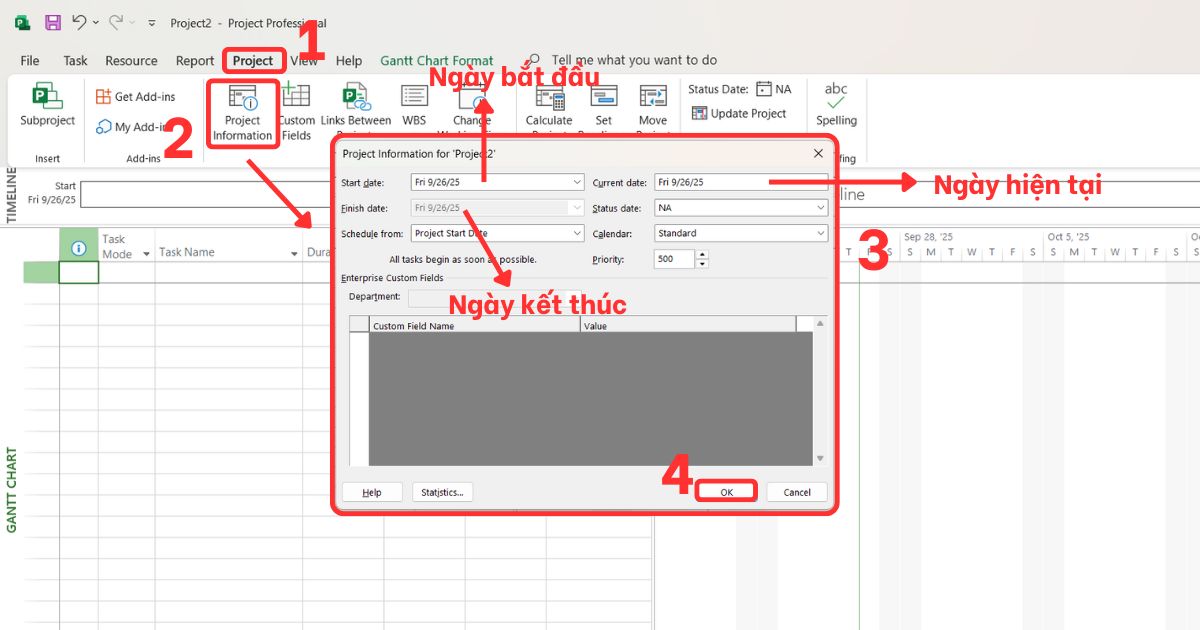Click the Set Baseline icon
Screen dimensions: 1200x630
[x=603, y=103]
